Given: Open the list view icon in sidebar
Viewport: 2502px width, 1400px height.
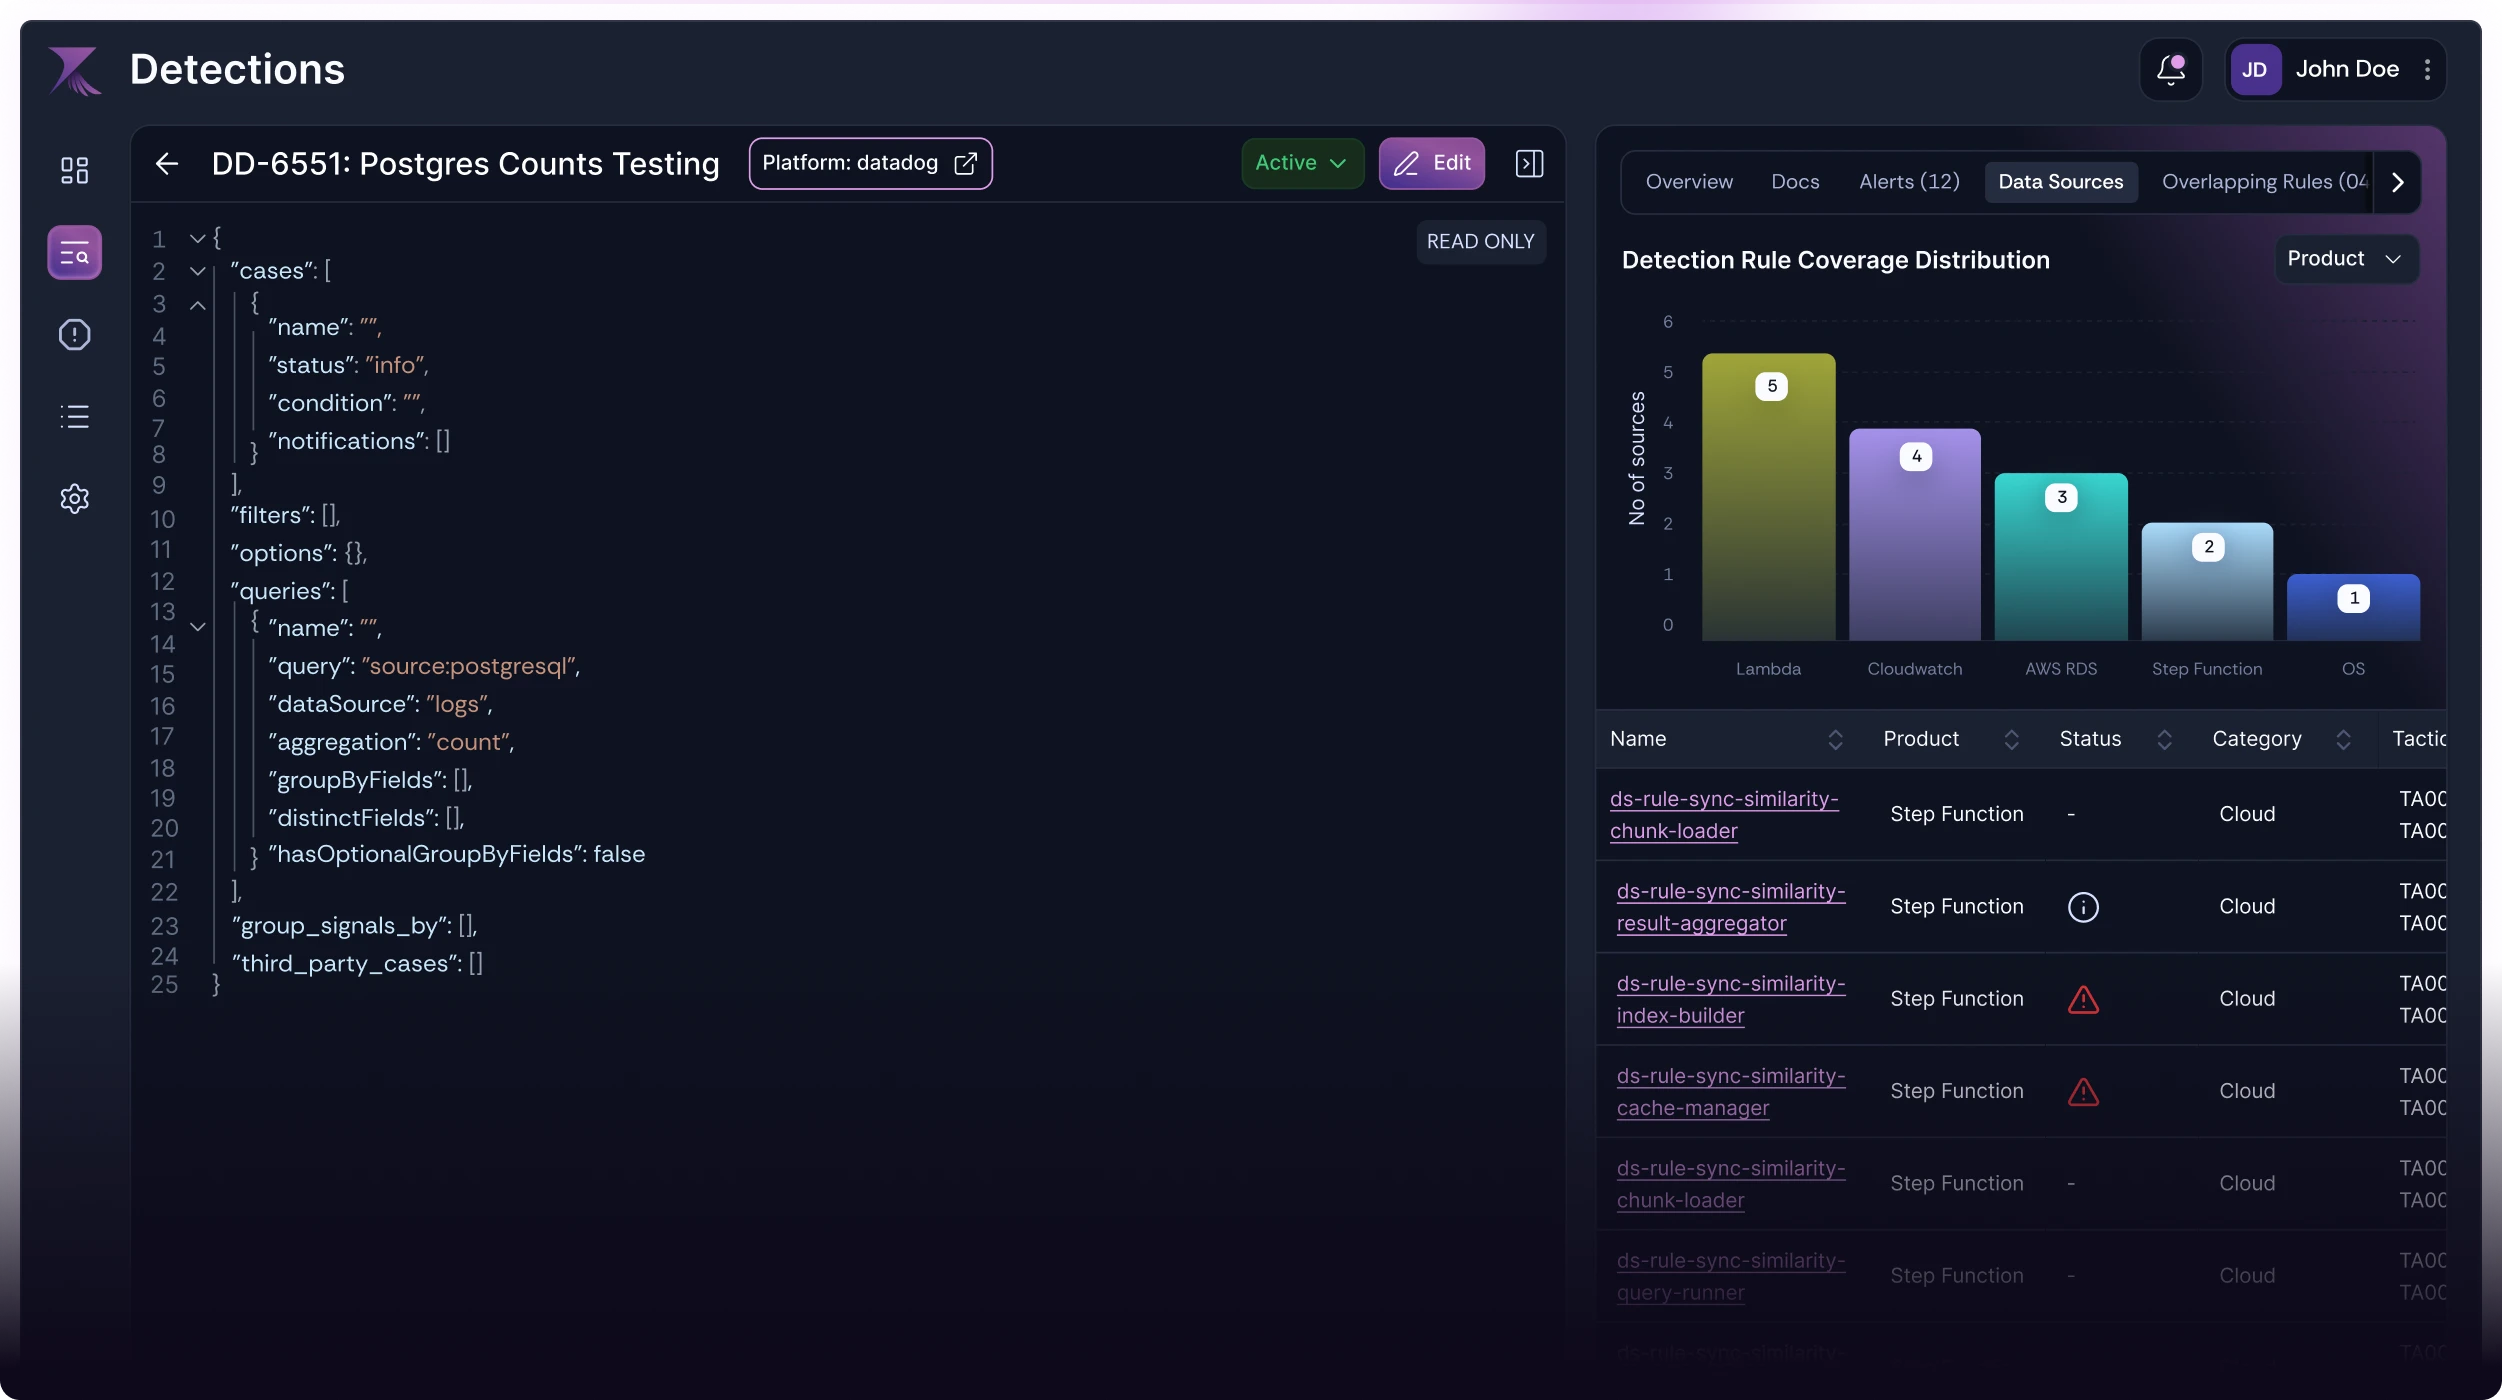Looking at the screenshot, I should click(x=75, y=416).
